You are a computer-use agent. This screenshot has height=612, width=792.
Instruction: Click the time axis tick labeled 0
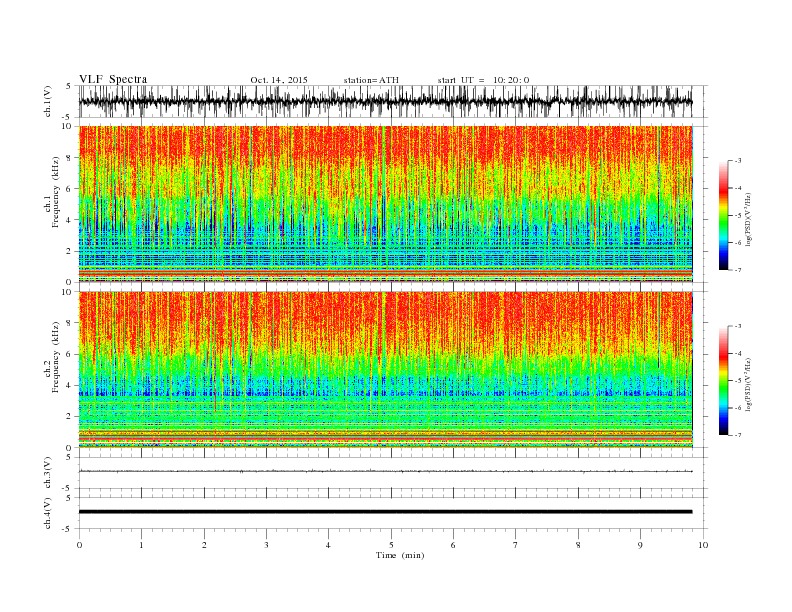(x=79, y=545)
